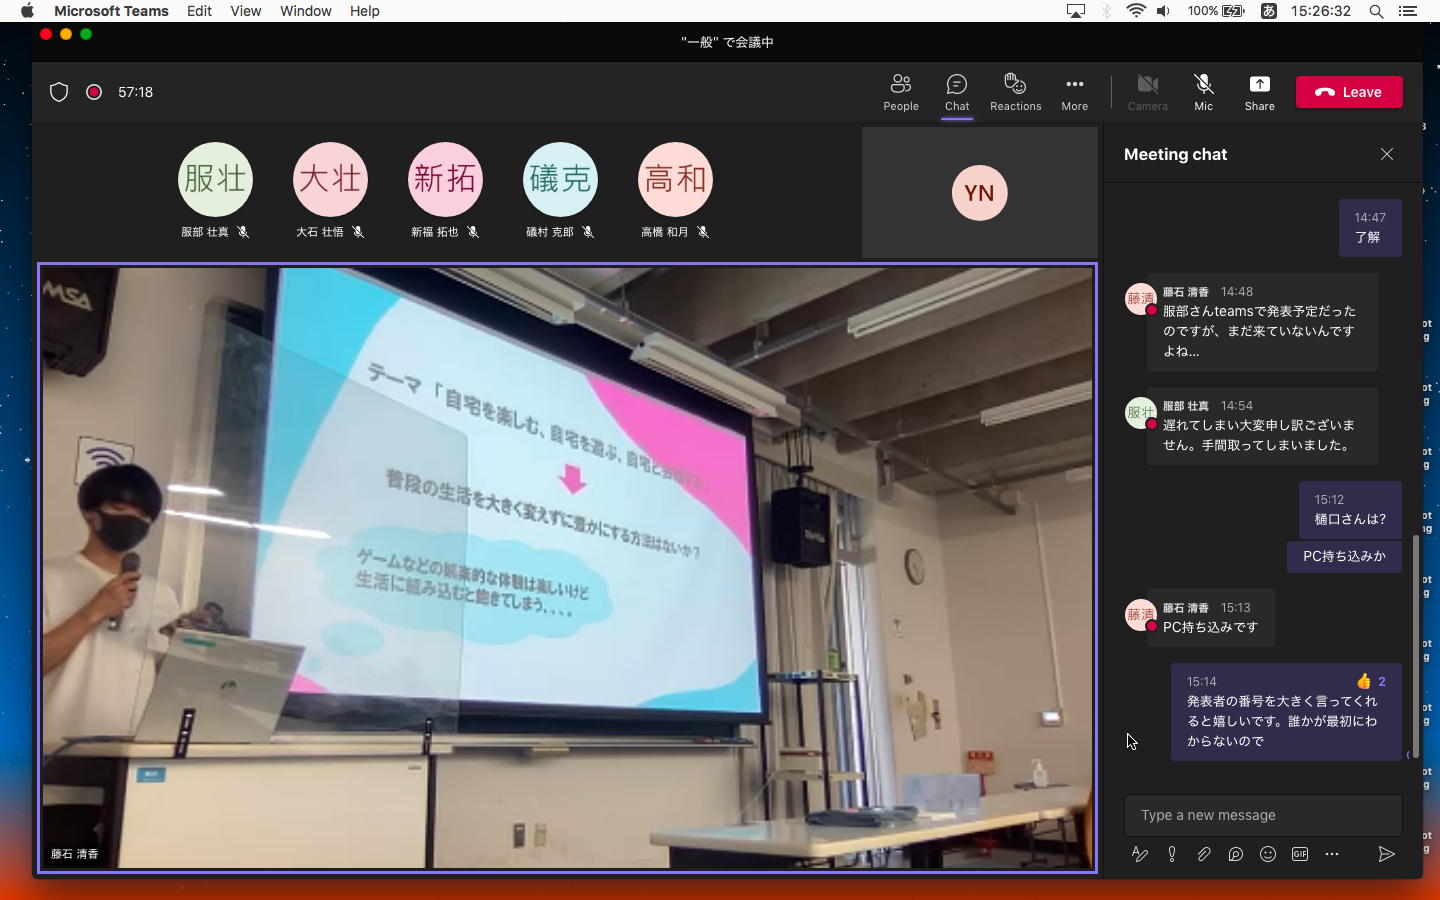Image resolution: width=1440 pixels, height=900 pixels.
Task: Open the emoji picker
Action: click(1268, 854)
